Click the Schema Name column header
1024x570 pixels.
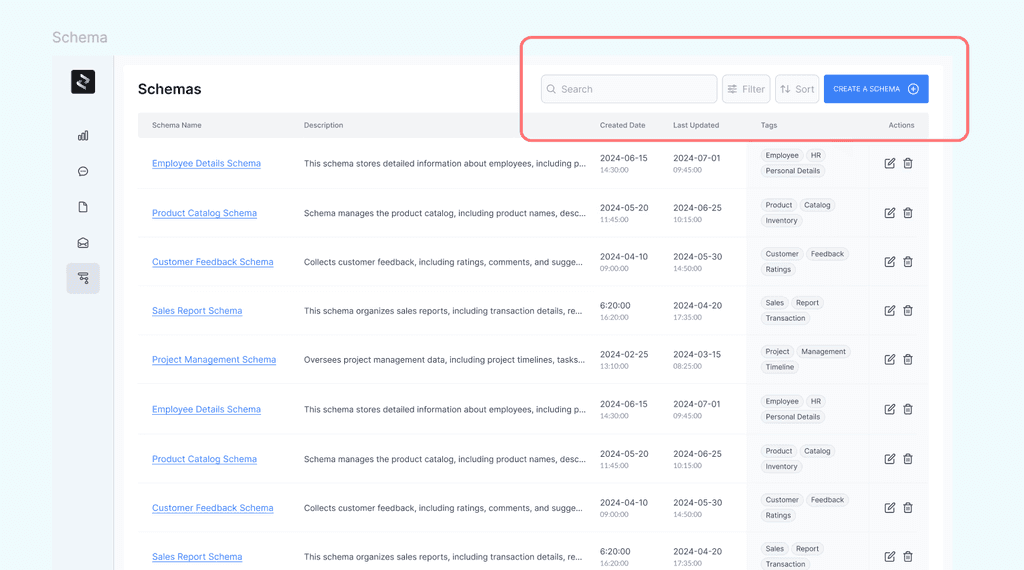point(176,125)
